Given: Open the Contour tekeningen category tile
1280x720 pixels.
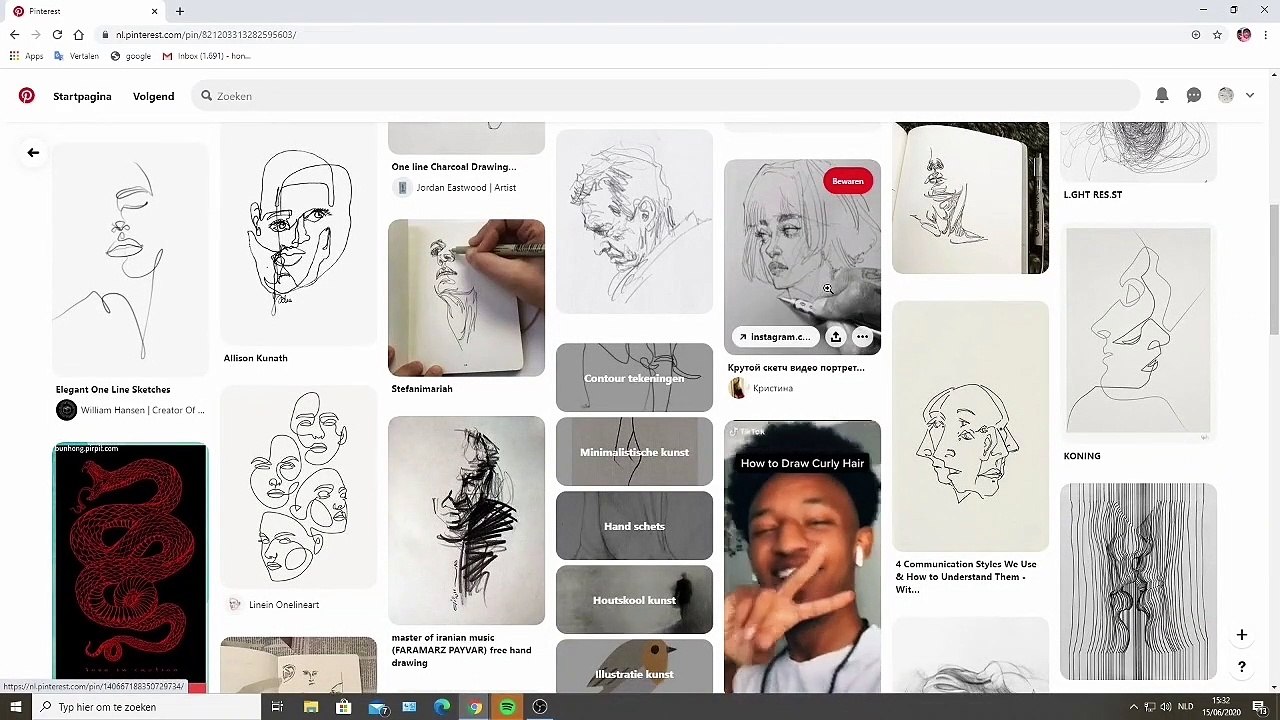Looking at the screenshot, I should coord(634,378).
